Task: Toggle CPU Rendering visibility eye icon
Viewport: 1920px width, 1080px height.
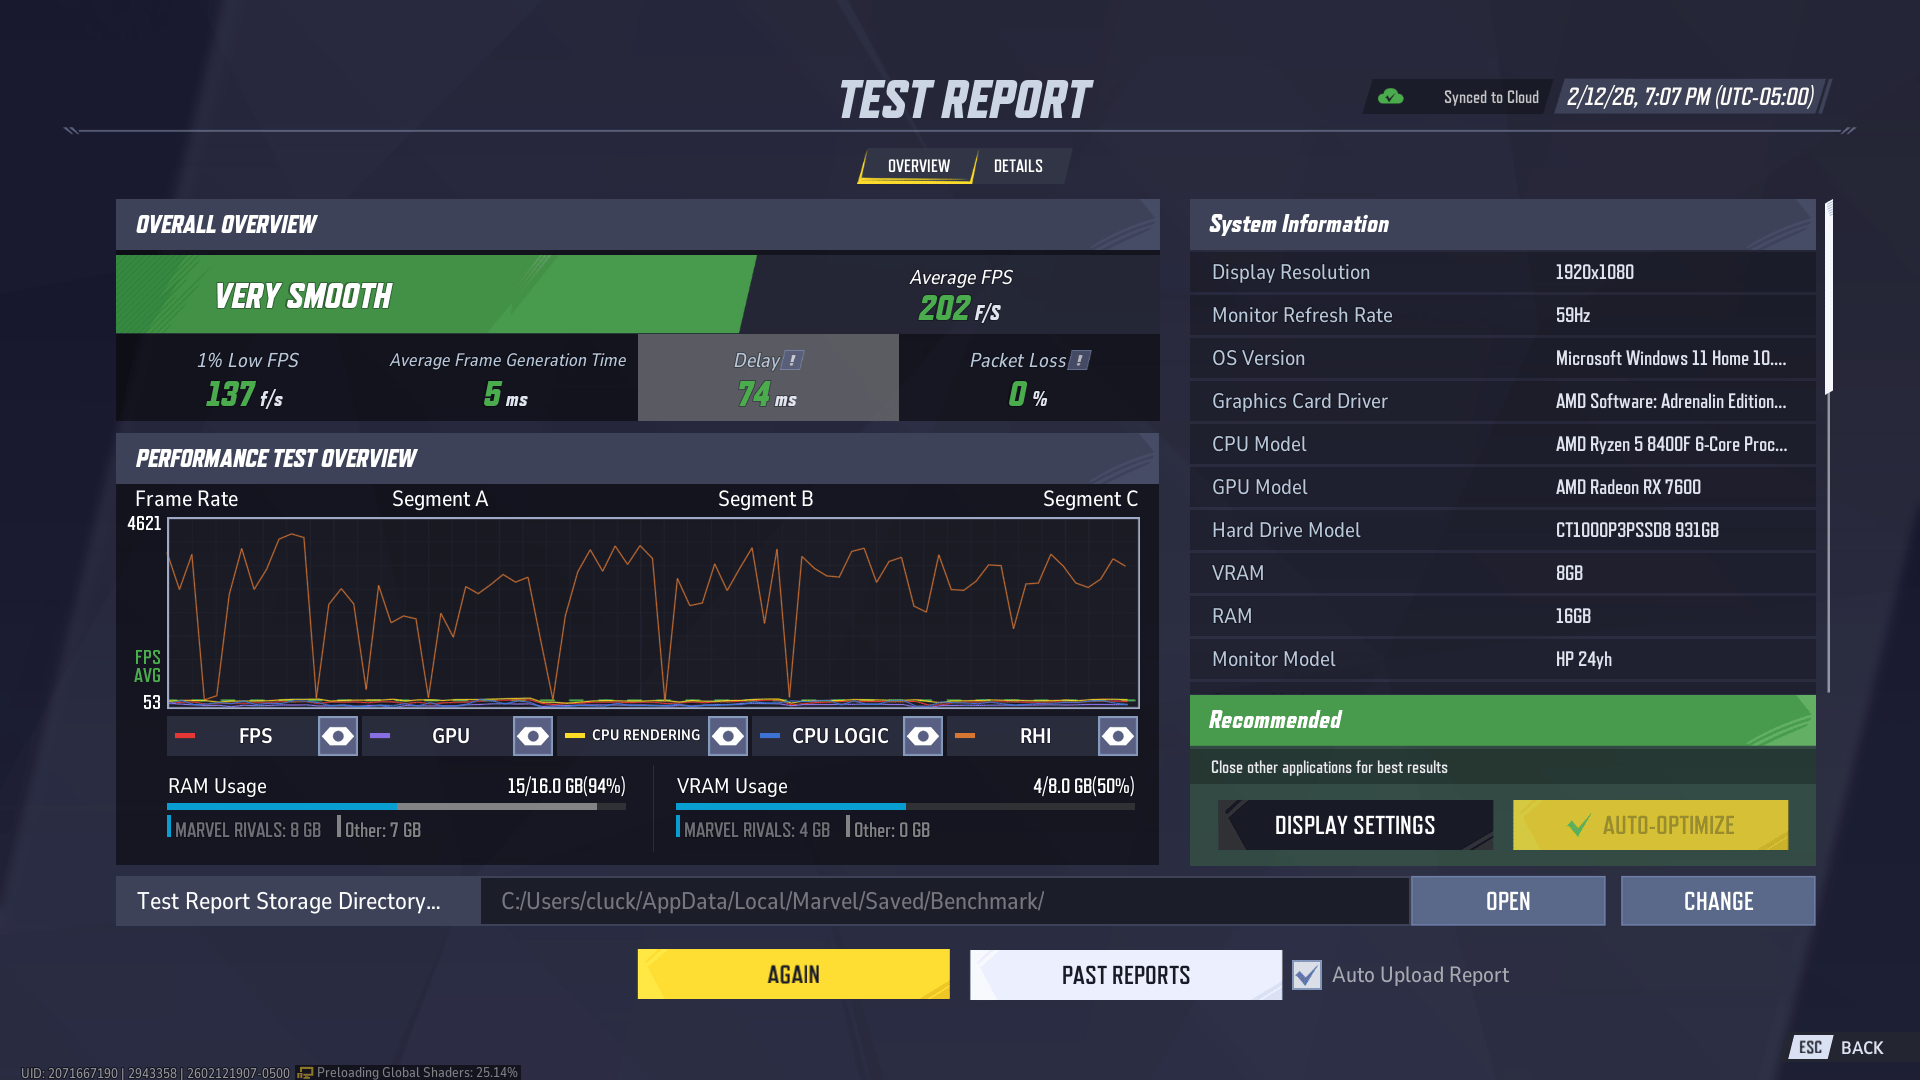Action: [728, 736]
